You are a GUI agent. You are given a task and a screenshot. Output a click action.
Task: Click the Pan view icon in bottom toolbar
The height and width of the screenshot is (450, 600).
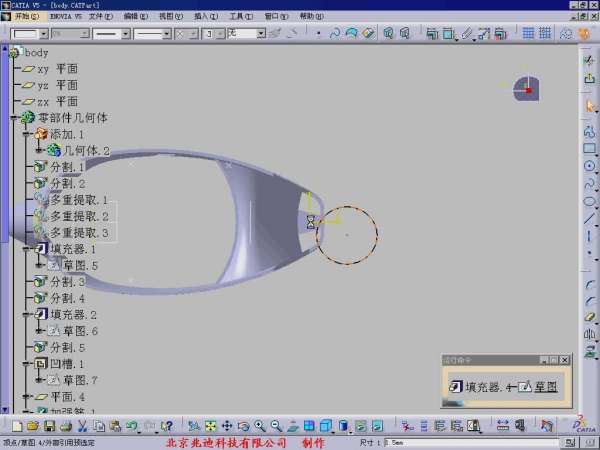[227, 426]
